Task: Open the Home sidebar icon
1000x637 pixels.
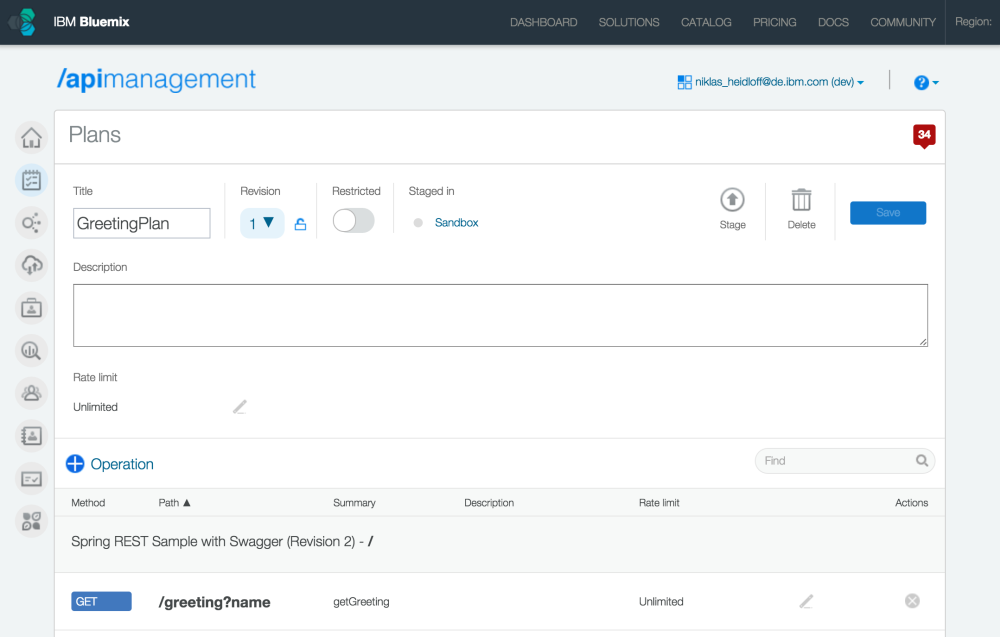Action: pos(31,137)
